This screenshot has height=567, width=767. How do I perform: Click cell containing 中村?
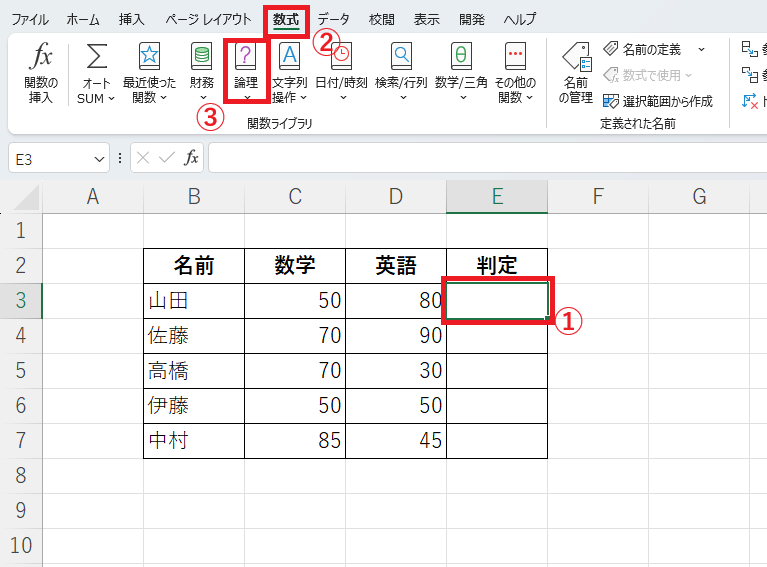tap(194, 441)
